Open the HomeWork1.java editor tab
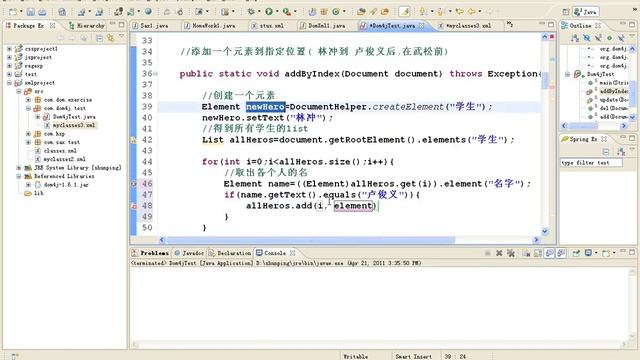 coord(209,25)
